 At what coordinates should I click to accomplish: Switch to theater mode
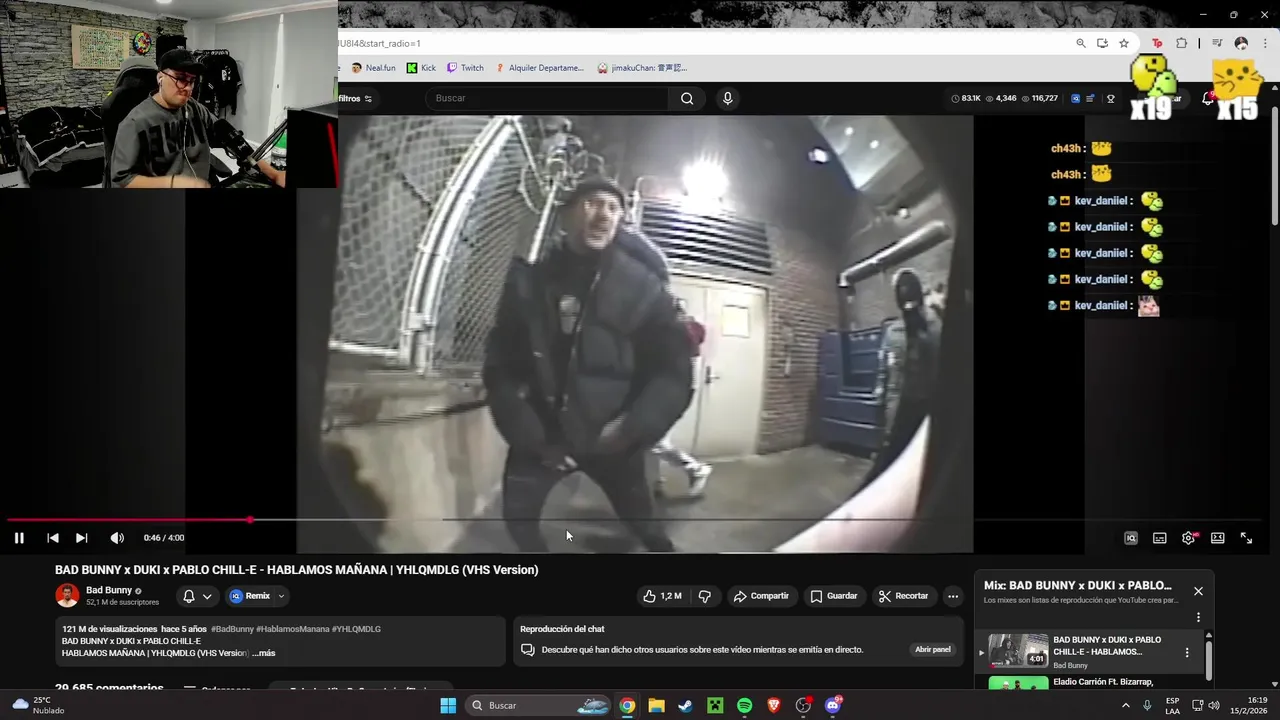[x=1217, y=538]
